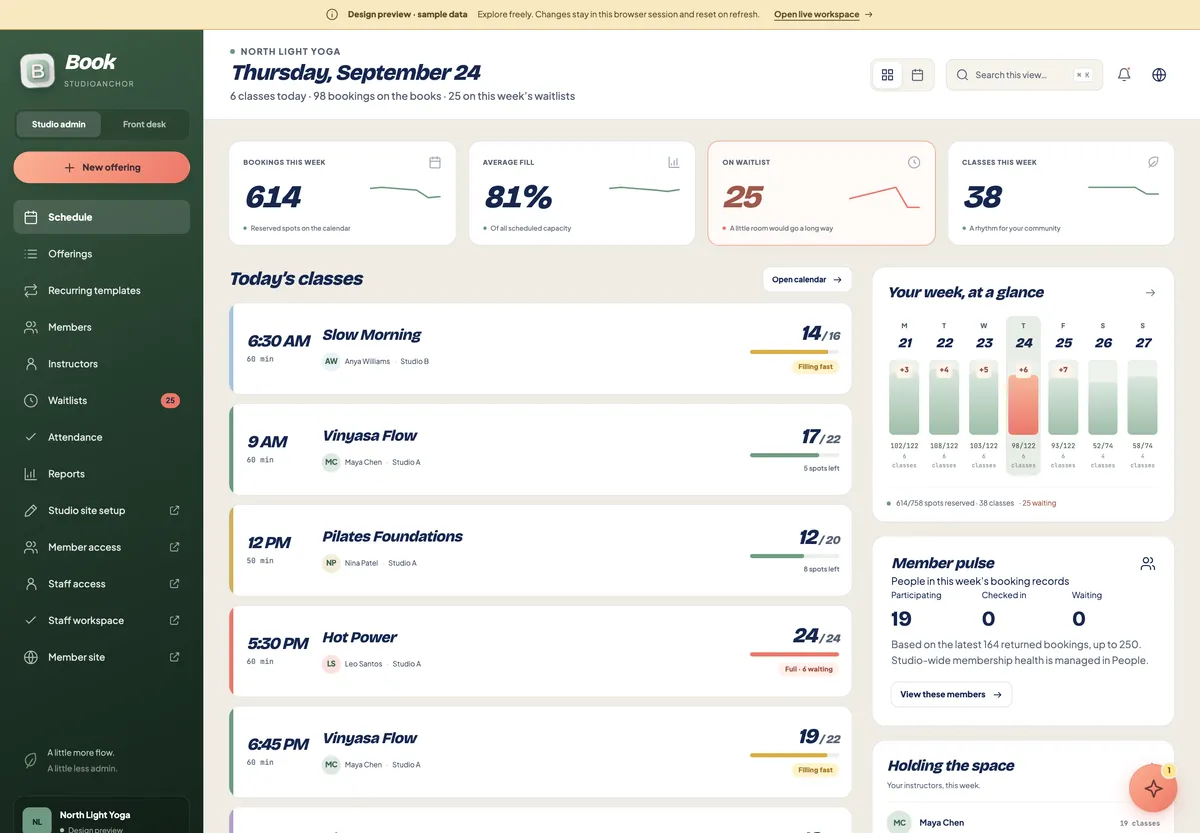1200x833 pixels.
Task: Select the Front desk mode
Action: 144,124
